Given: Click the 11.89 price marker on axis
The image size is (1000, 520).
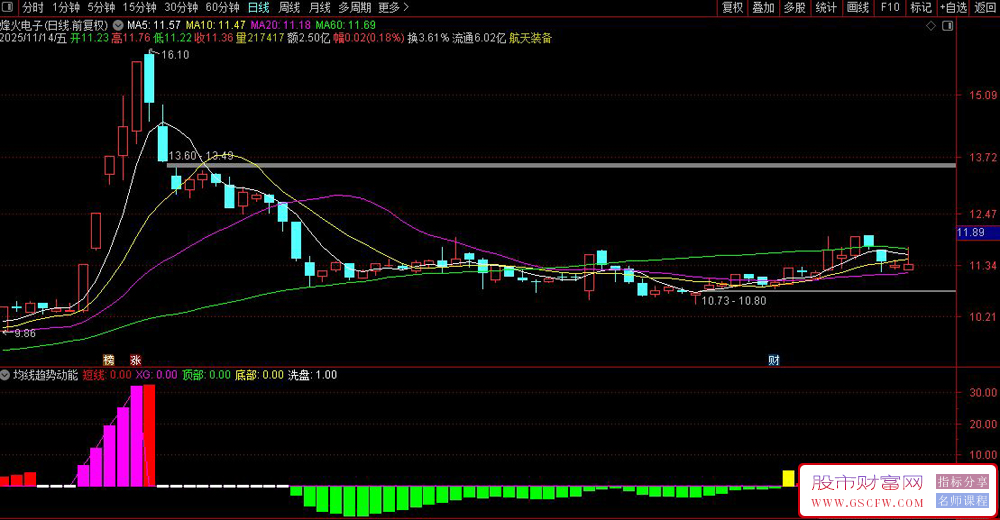Looking at the screenshot, I should tap(971, 233).
